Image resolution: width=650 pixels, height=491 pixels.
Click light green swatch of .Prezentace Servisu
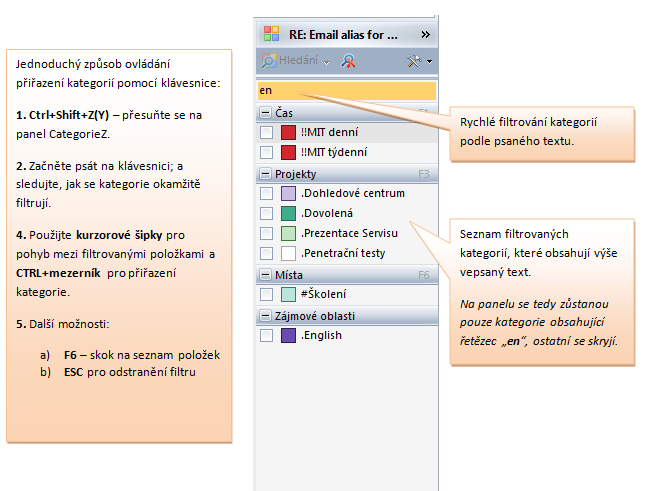(x=288, y=233)
